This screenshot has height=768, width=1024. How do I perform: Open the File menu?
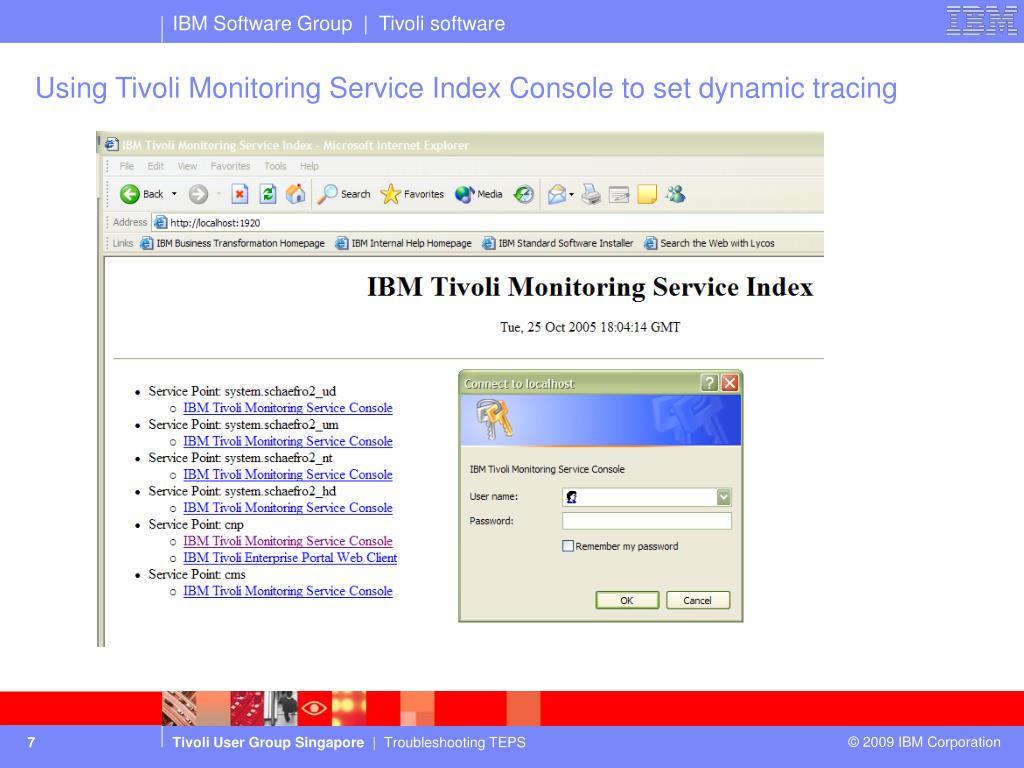click(x=127, y=166)
